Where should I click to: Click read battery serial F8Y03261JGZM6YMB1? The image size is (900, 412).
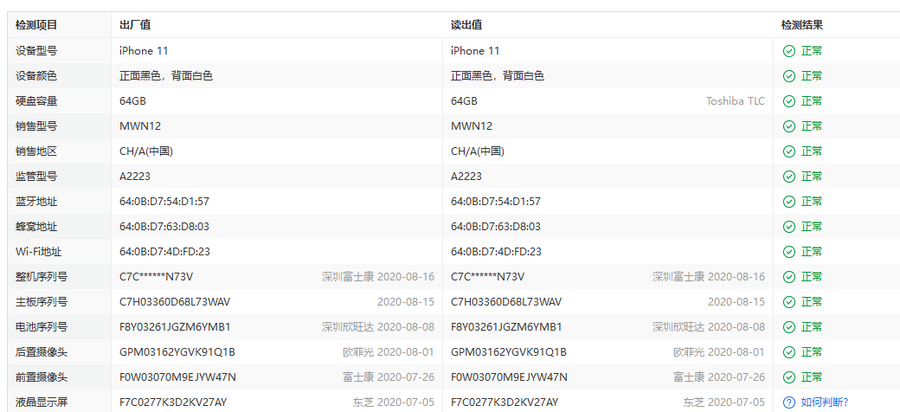point(506,327)
